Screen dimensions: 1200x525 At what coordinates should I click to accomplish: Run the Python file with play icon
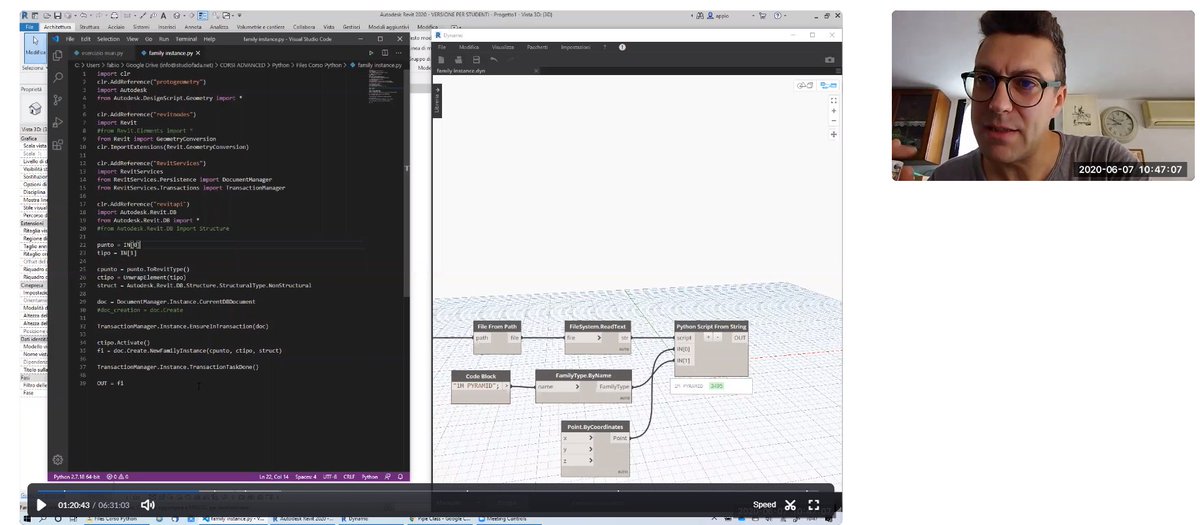coord(371,52)
